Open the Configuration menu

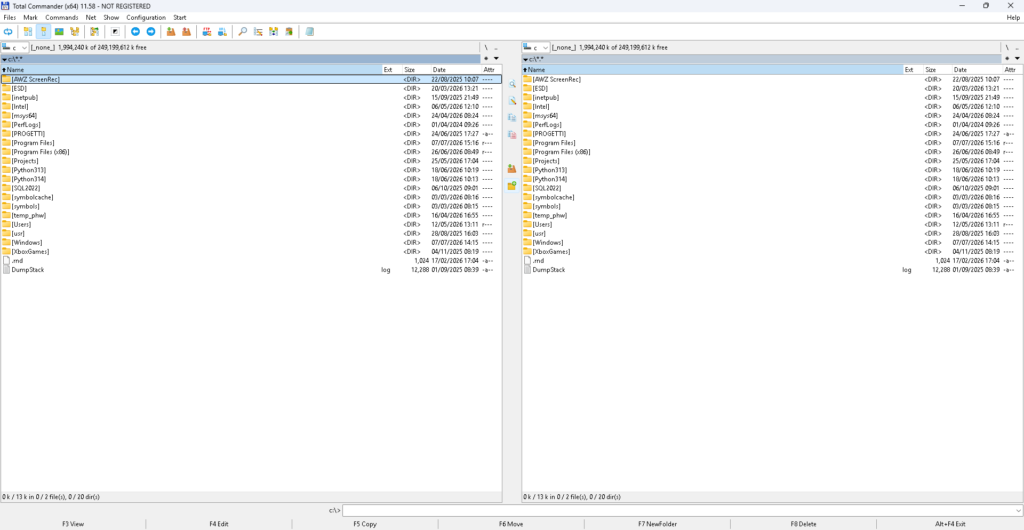(146, 18)
